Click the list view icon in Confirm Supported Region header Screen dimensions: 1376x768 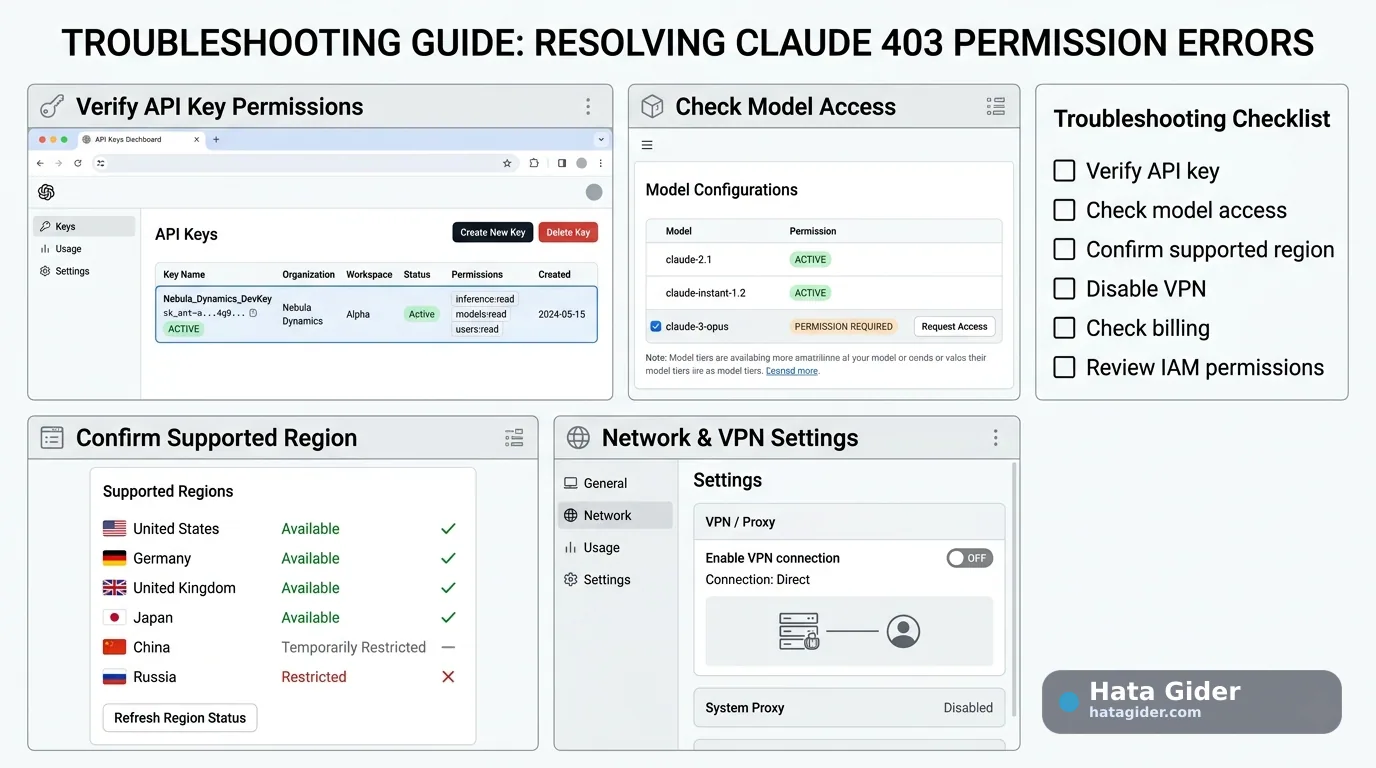click(514, 438)
